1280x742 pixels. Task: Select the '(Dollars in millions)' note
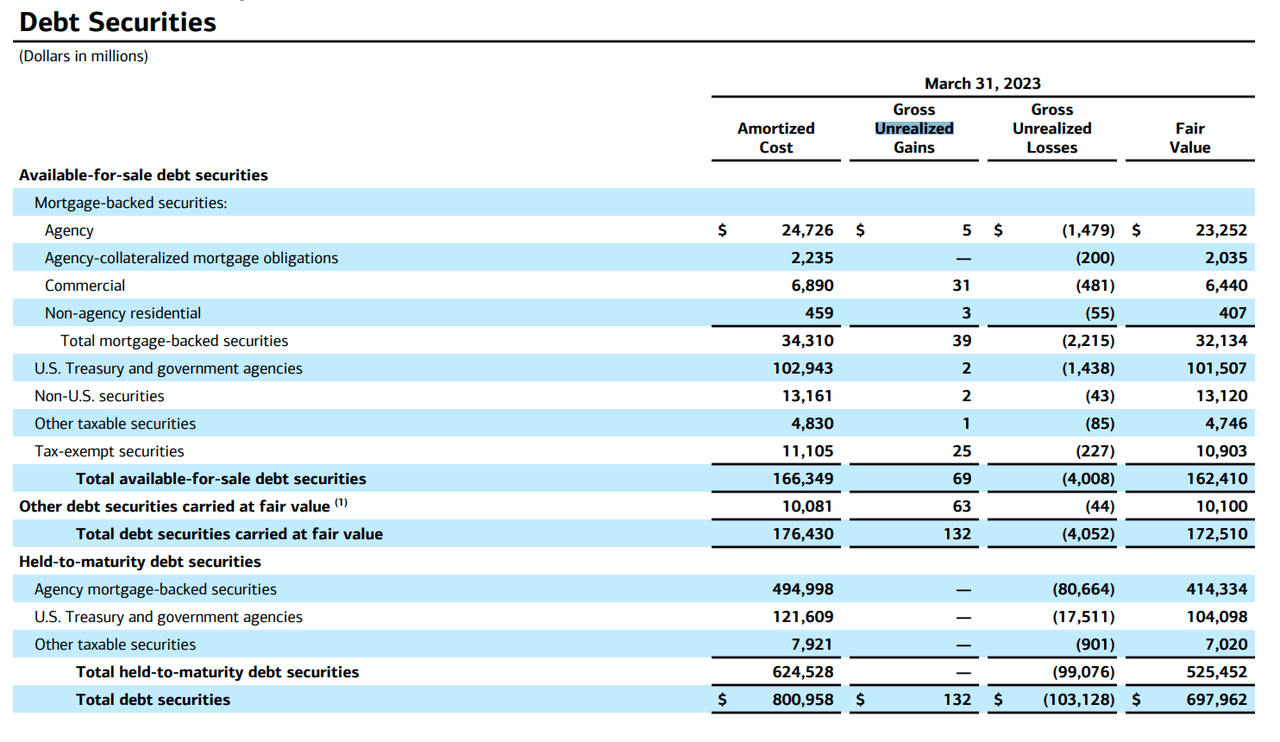pyautogui.click(x=84, y=56)
